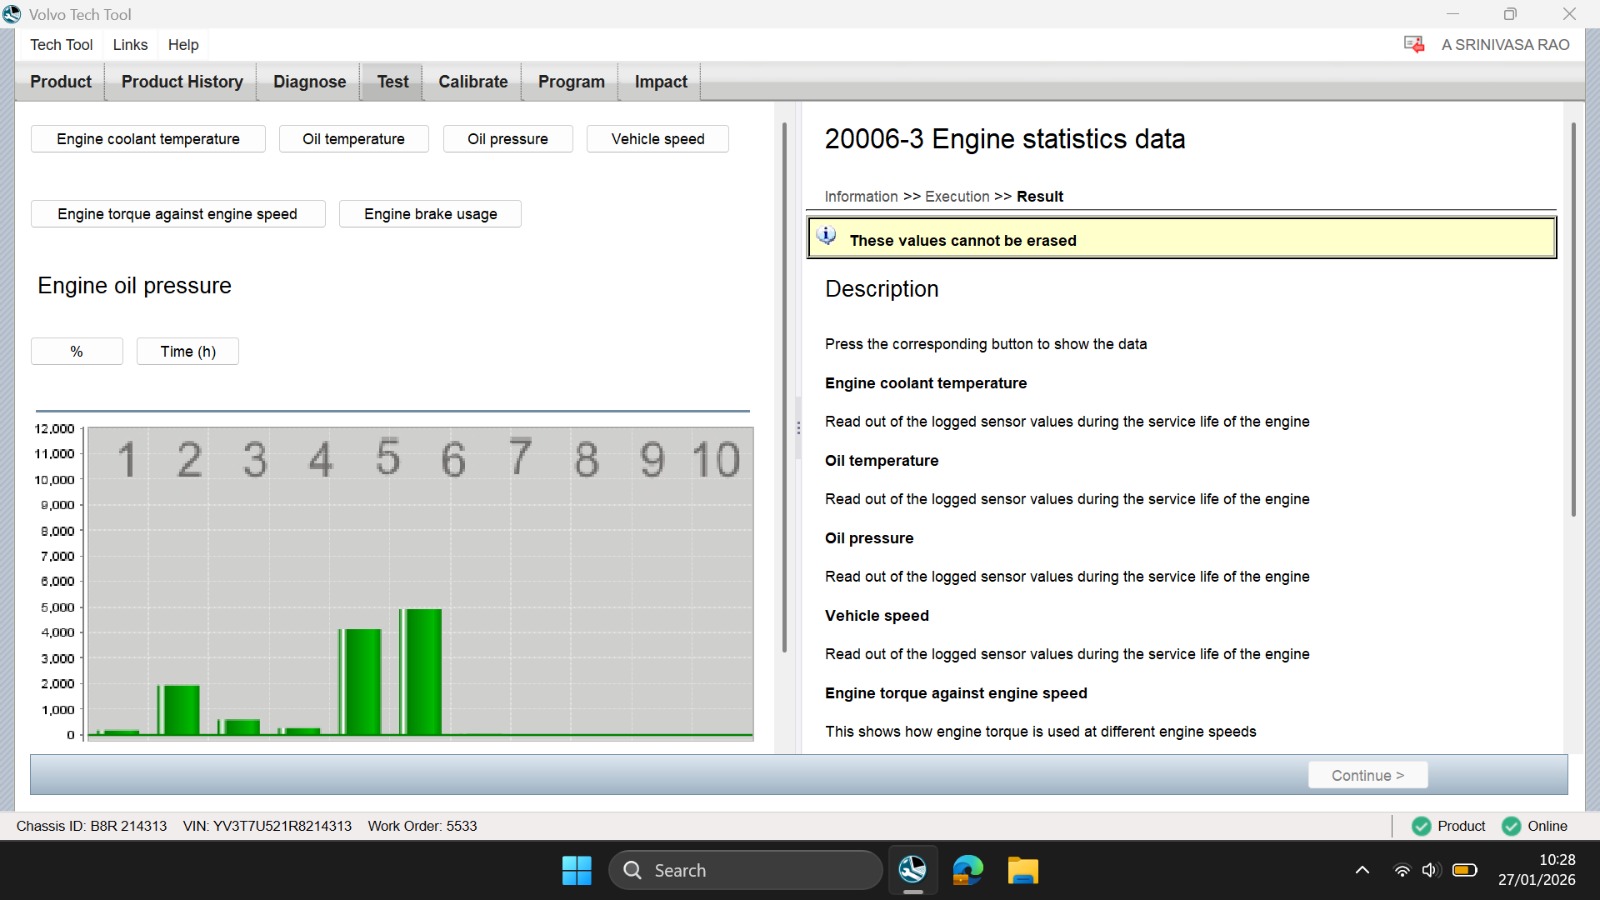
Task: Open the Windows Start menu
Action: click(x=577, y=870)
